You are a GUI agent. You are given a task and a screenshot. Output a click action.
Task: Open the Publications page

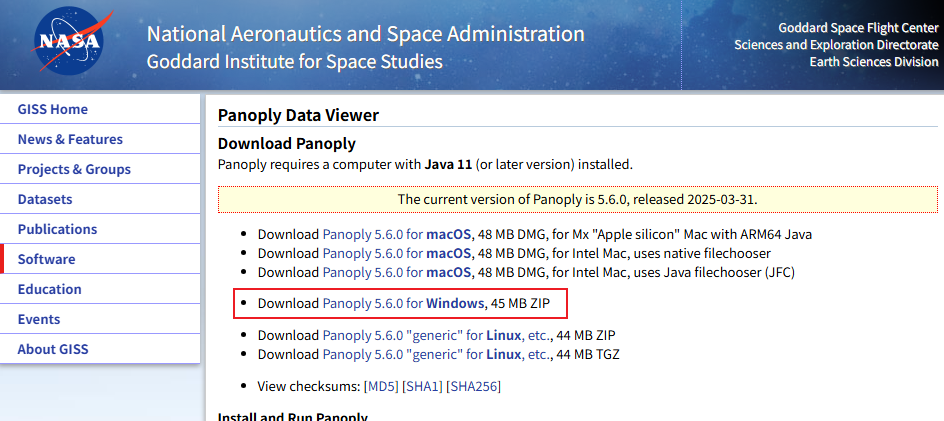100,229
